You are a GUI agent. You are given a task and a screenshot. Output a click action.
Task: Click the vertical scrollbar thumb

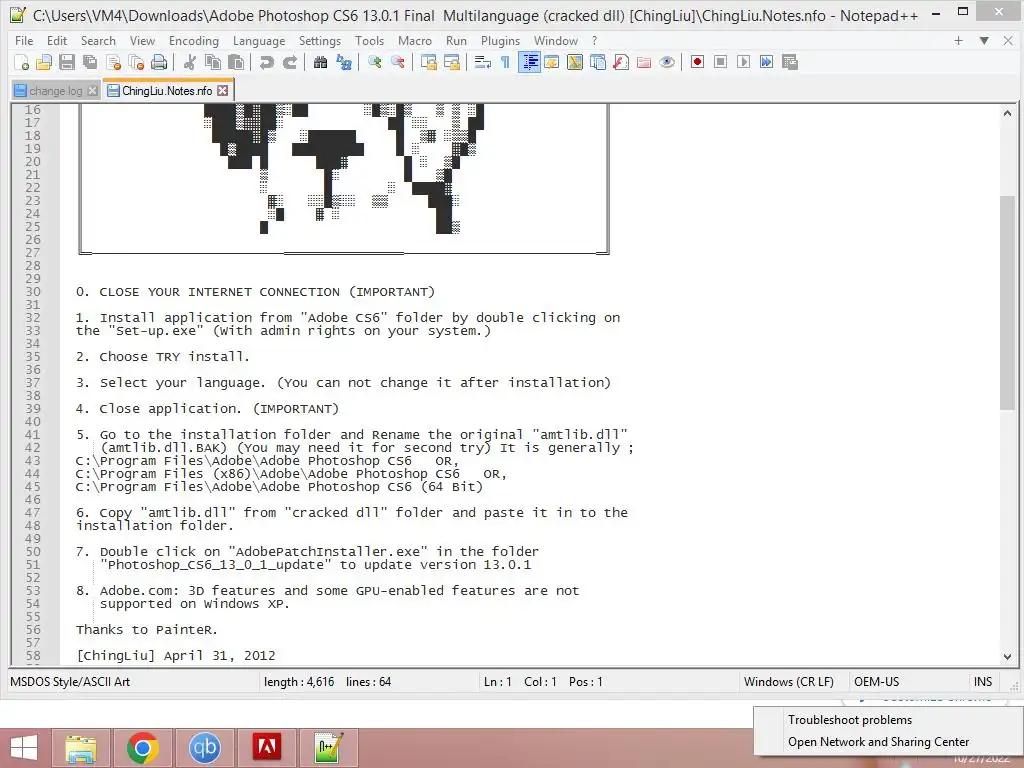tap(1007, 302)
